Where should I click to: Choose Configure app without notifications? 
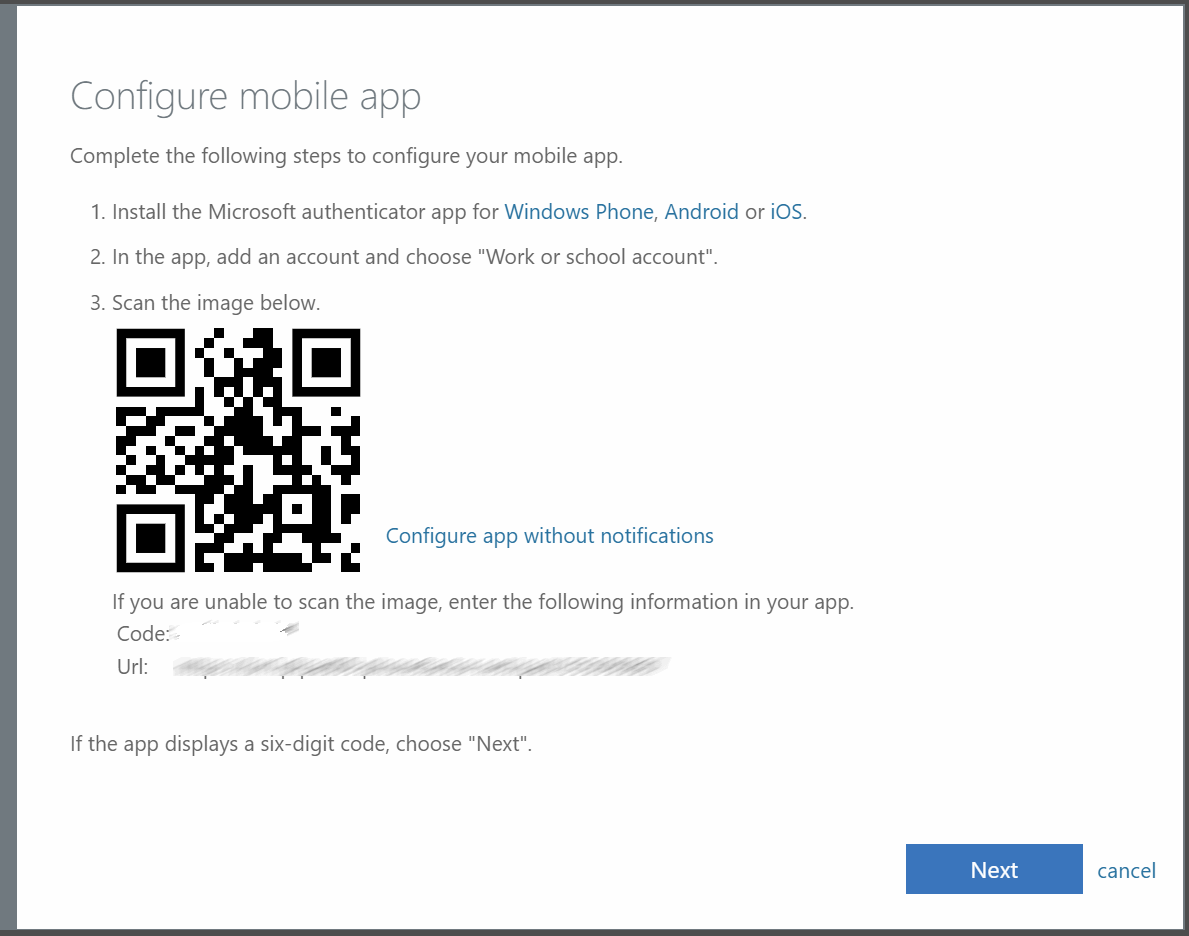(550, 536)
